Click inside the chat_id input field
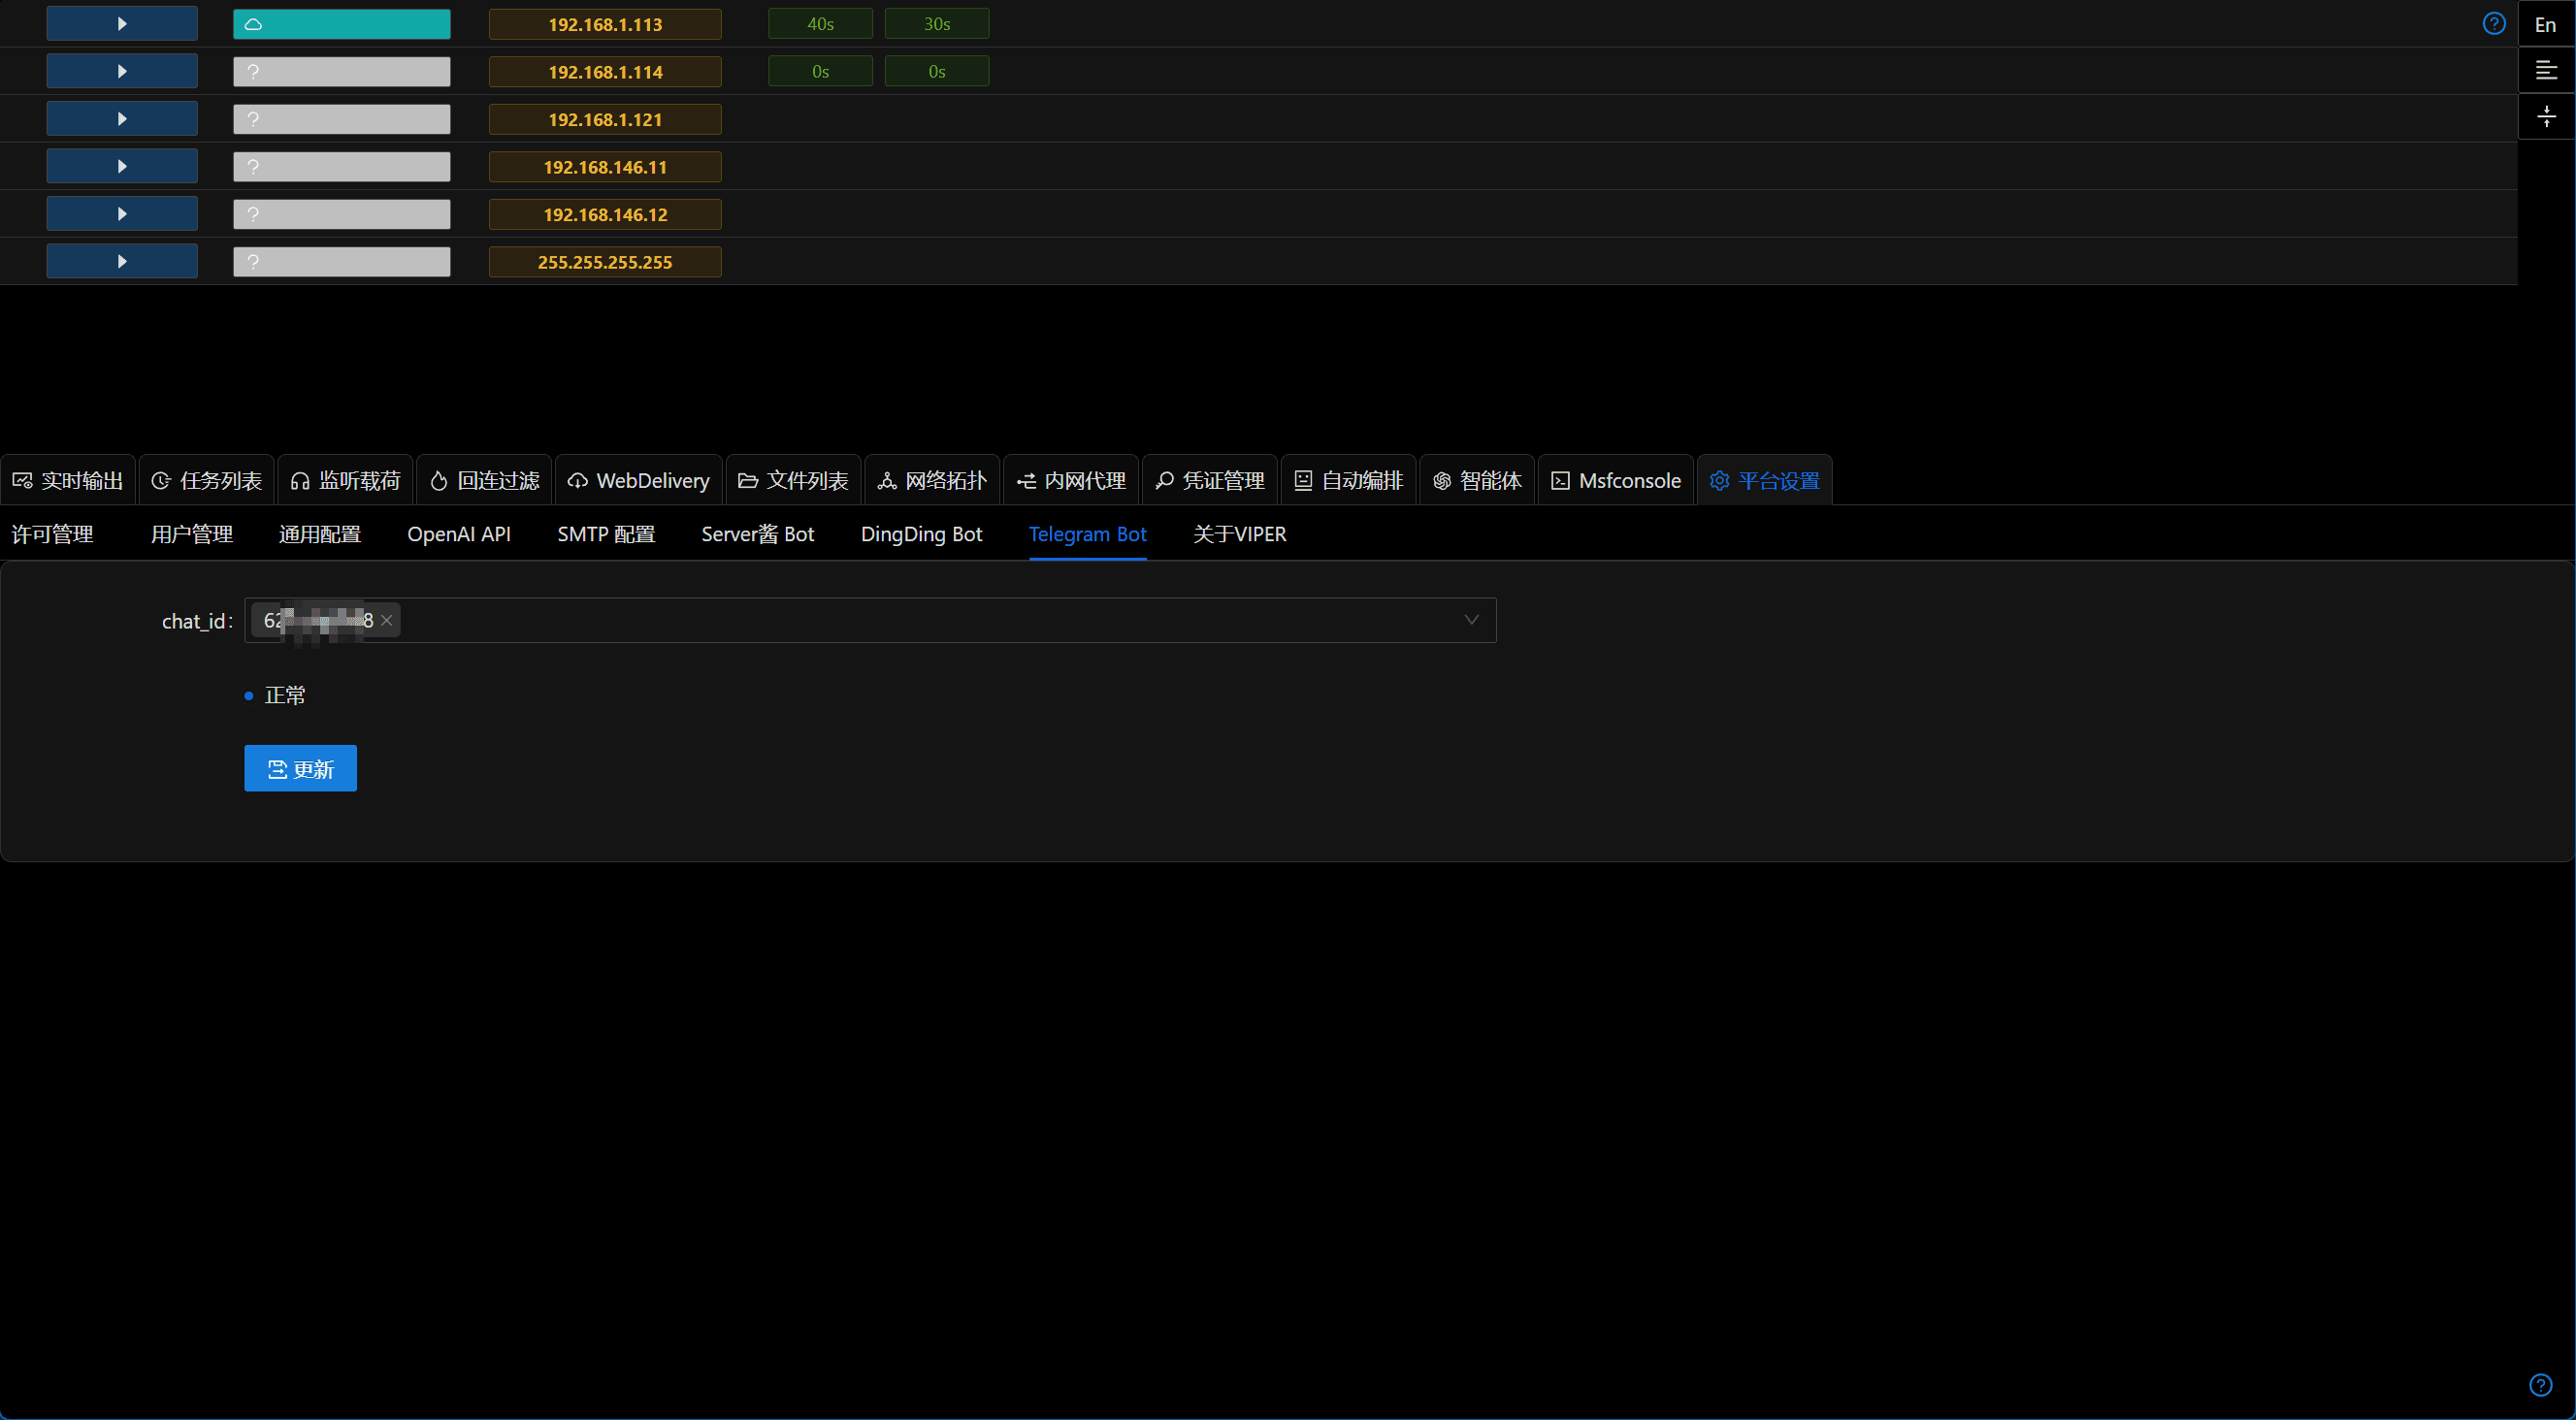Screen dimensions: 2576x1420 tap(870, 620)
